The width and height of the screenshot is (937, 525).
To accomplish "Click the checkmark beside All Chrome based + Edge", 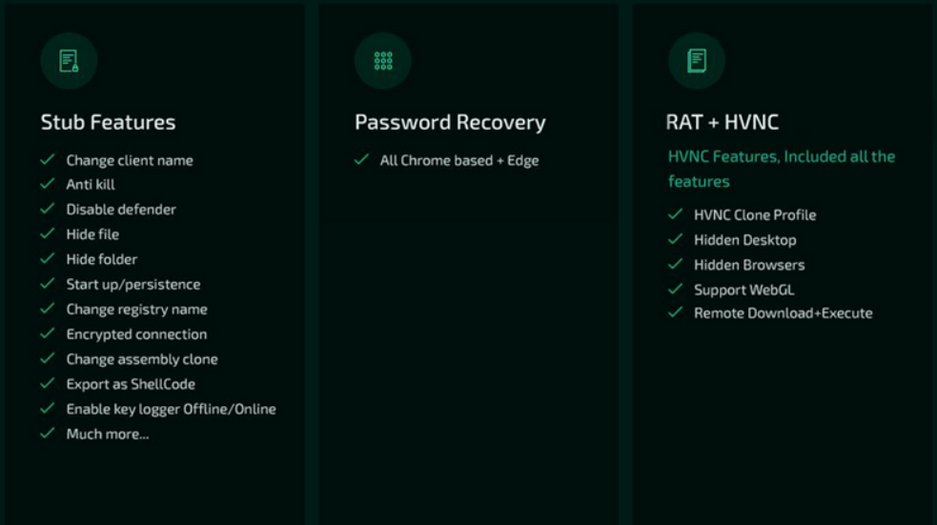I will (x=361, y=160).
